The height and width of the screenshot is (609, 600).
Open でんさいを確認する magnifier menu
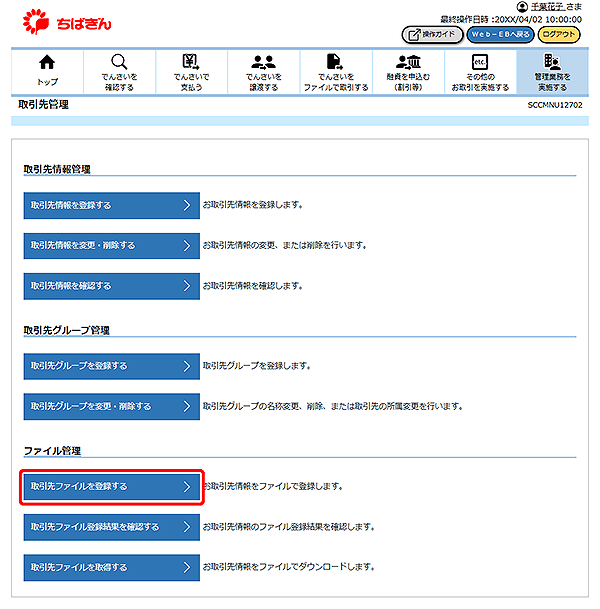point(119,71)
